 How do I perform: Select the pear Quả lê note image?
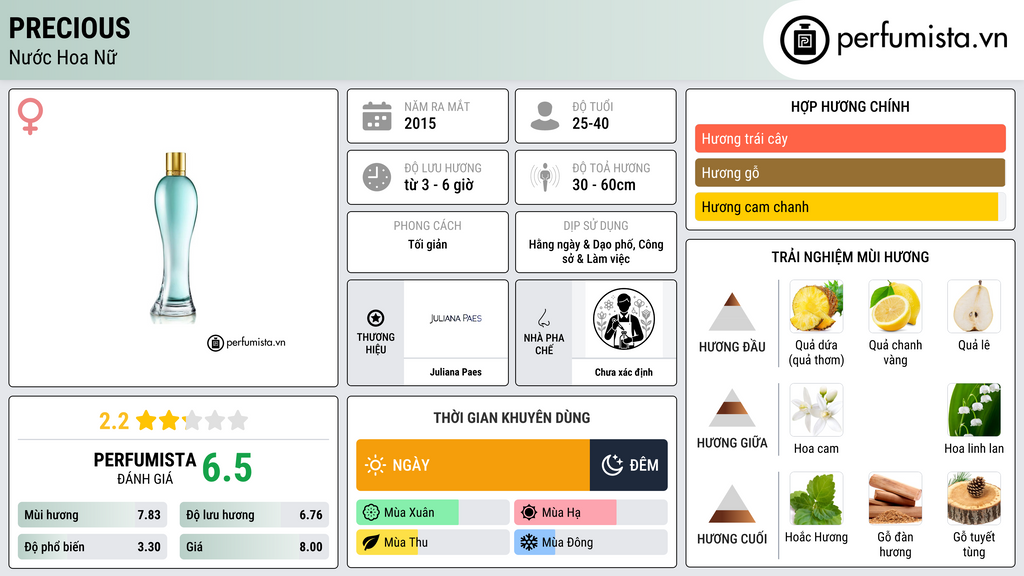(974, 306)
